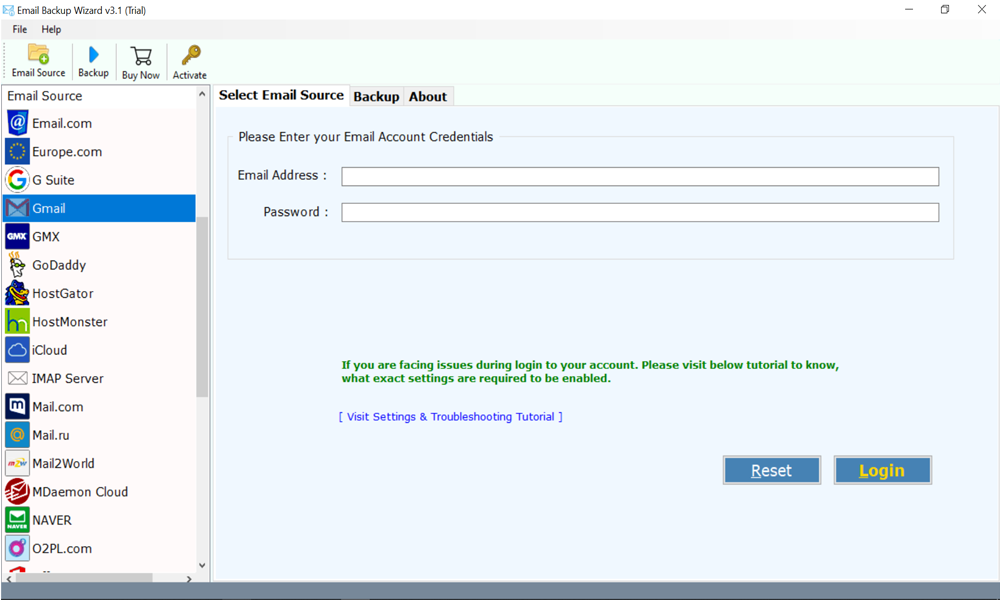This screenshot has width=1000, height=600.
Task: Focus the Password input field
Action: tap(640, 212)
